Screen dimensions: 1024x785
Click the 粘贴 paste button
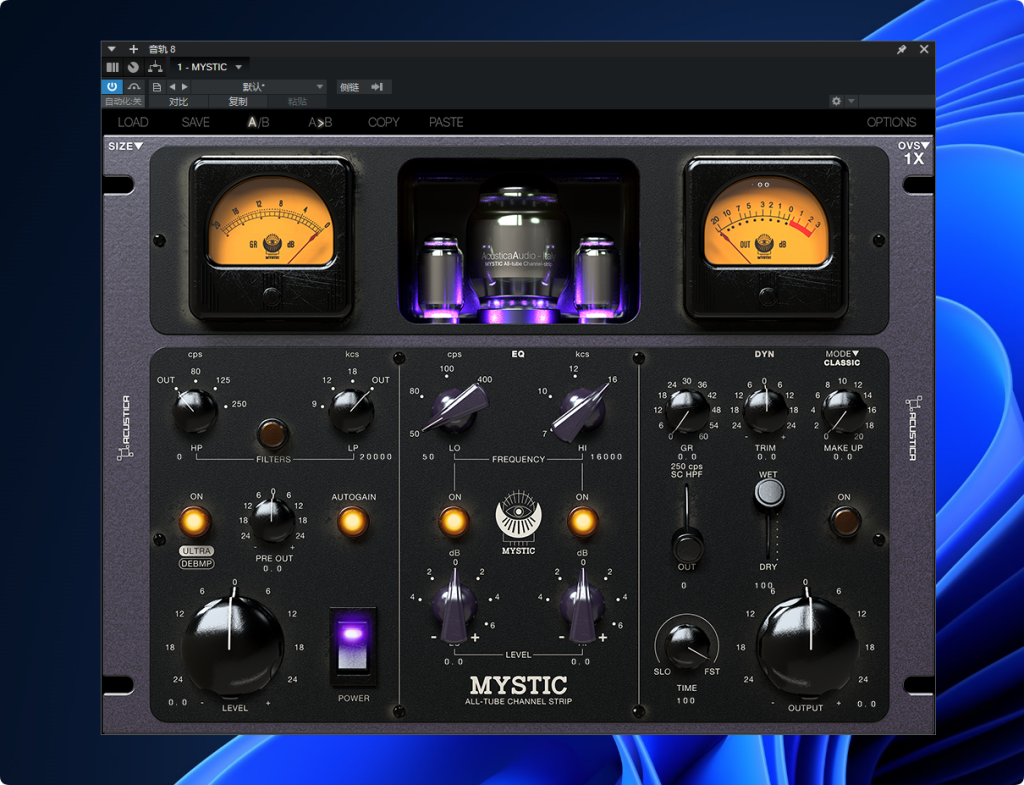[297, 101]
